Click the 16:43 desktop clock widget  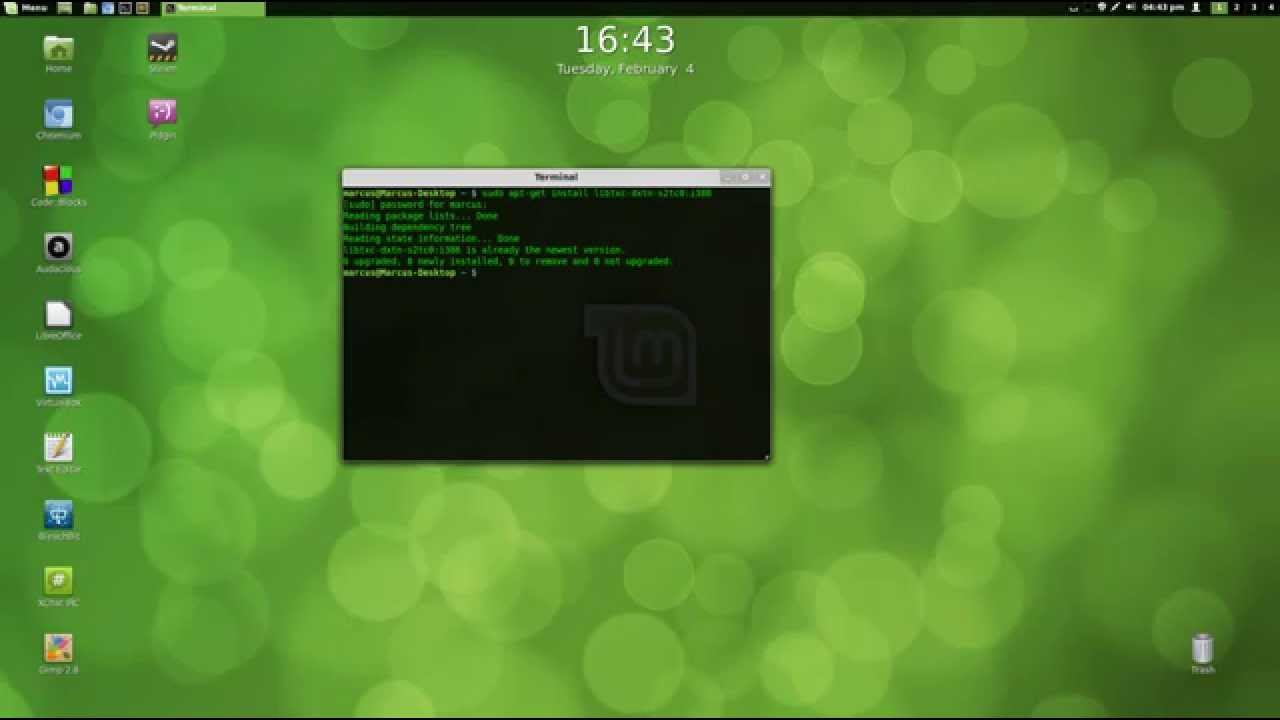[625, 40]
